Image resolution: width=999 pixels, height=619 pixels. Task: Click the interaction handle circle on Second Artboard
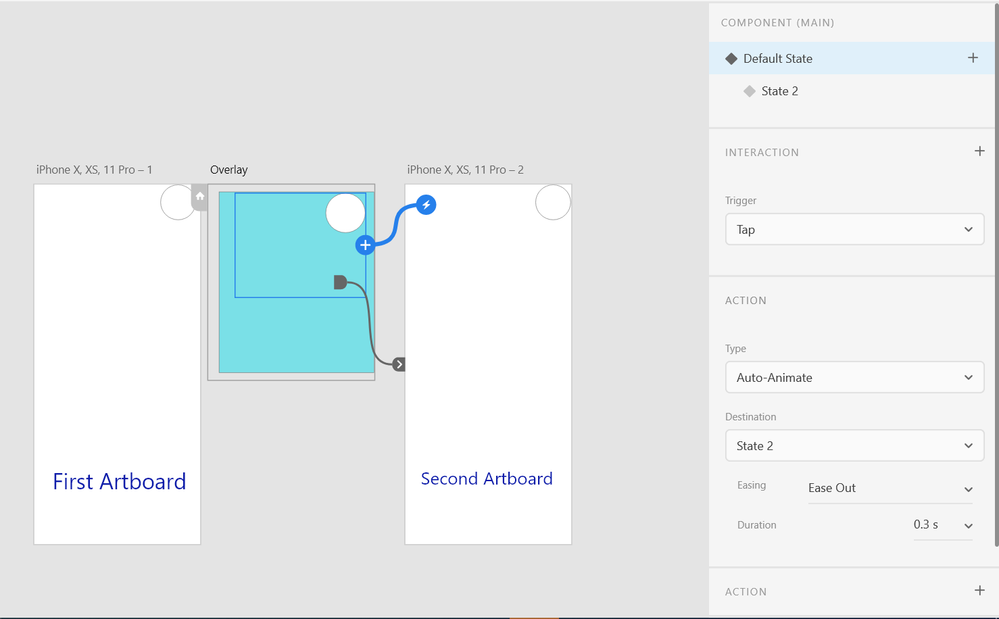click(552, 202)
